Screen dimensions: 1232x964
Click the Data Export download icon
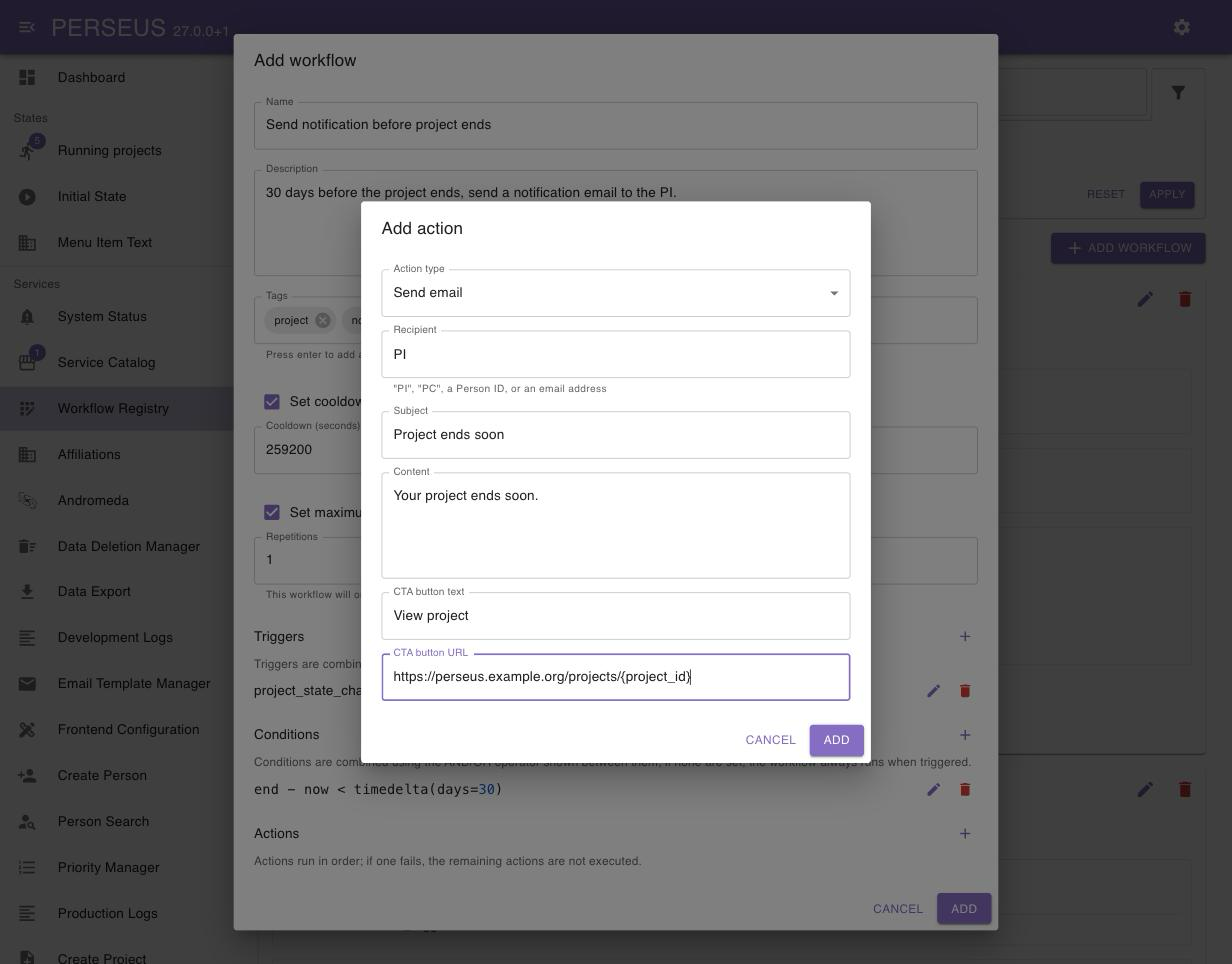[x=27, y=592]
